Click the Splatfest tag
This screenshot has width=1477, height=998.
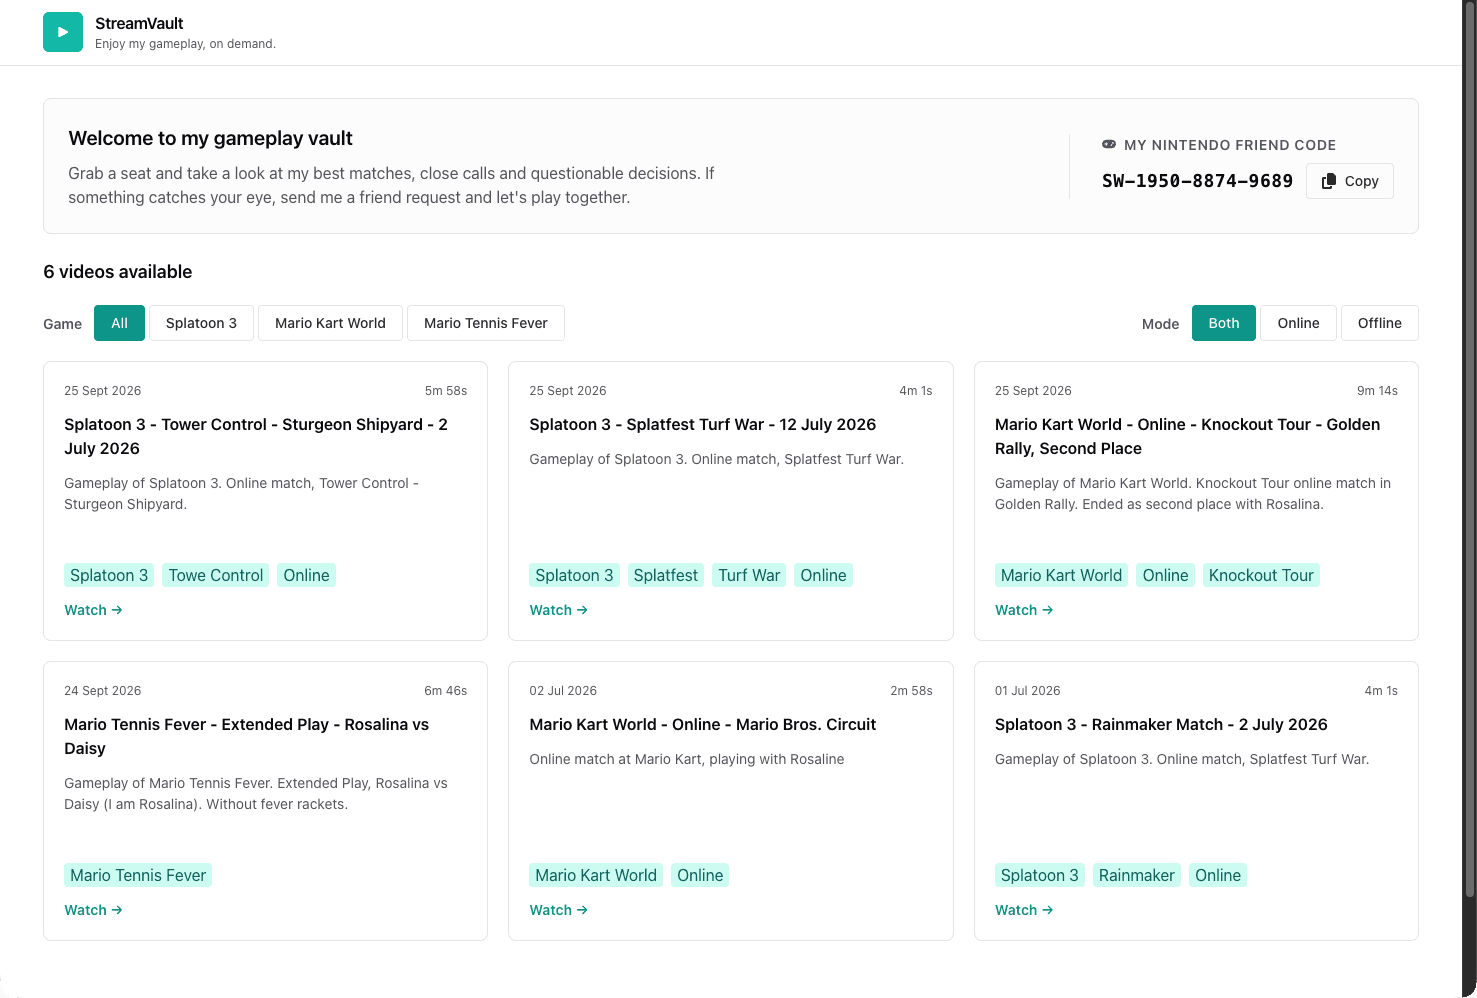666,575
